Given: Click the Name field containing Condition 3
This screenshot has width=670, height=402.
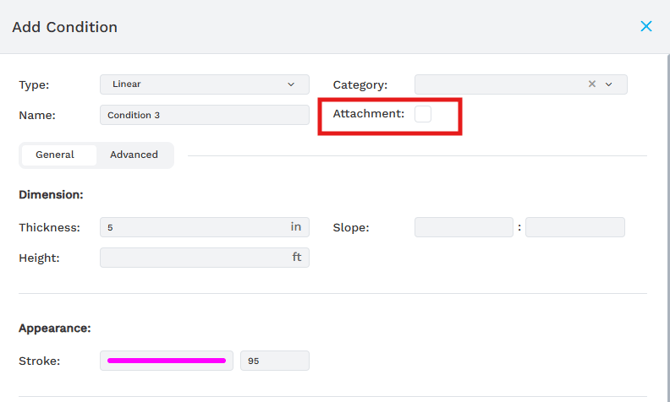Looking at the screenshot, I should pyautogui.click(x=204, y=115).
